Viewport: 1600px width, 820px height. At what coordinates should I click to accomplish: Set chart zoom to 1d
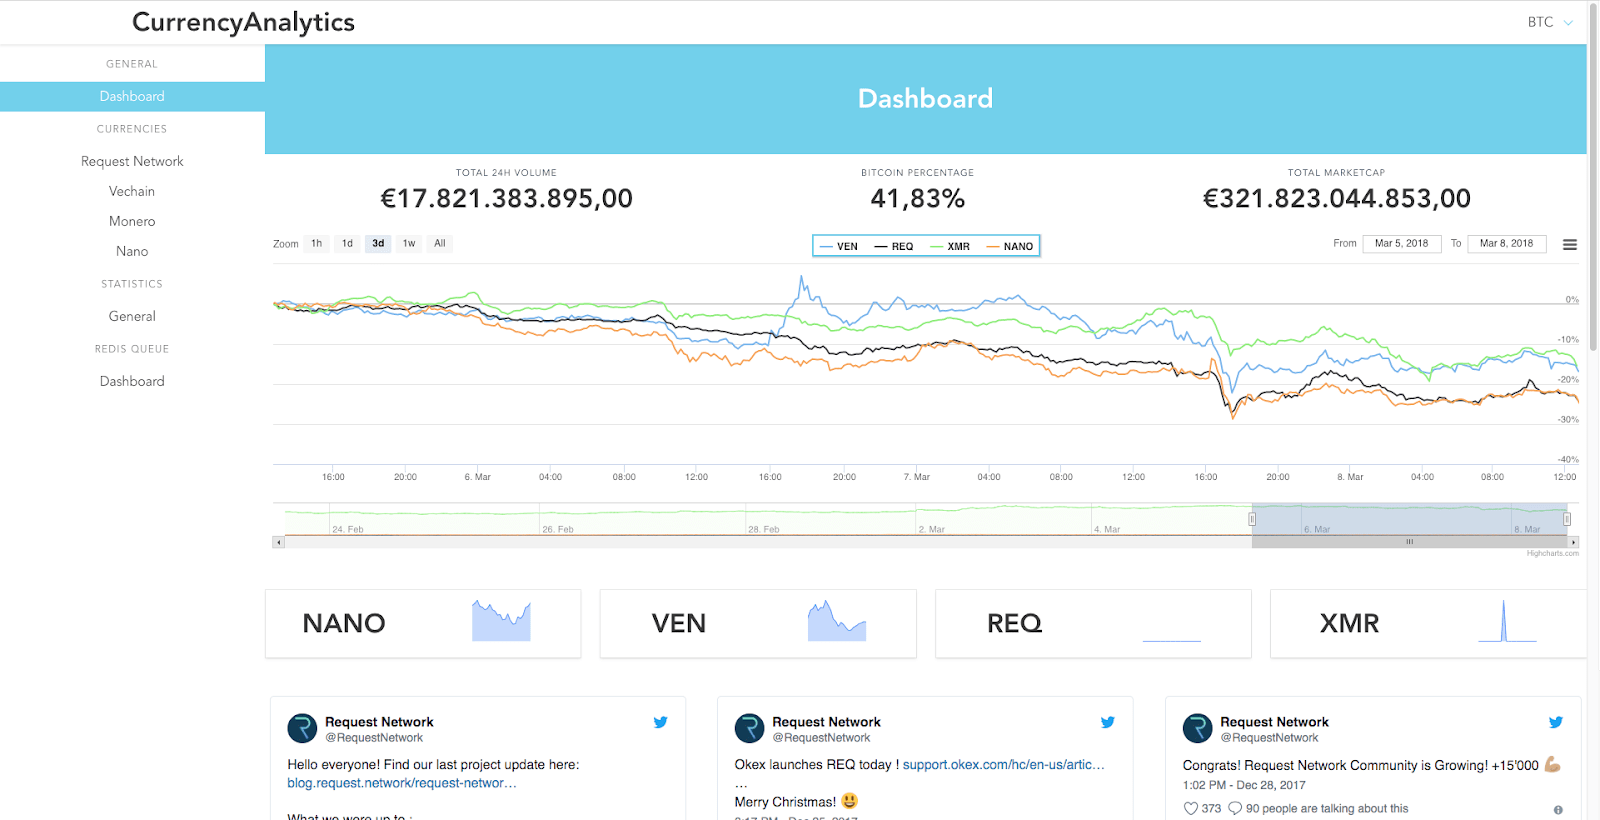(347, 243)
